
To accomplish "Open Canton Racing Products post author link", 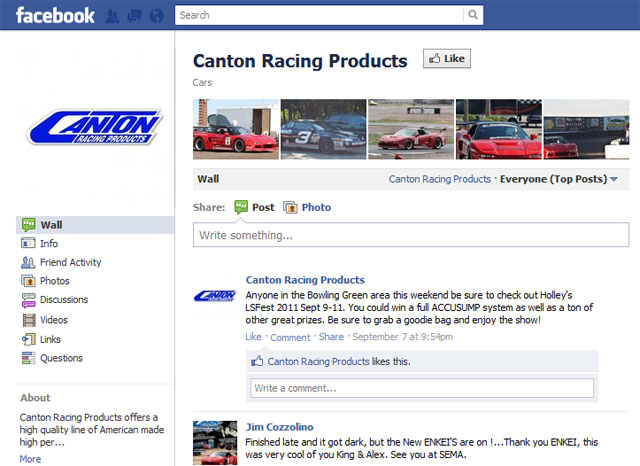I will tap(305, 280).
